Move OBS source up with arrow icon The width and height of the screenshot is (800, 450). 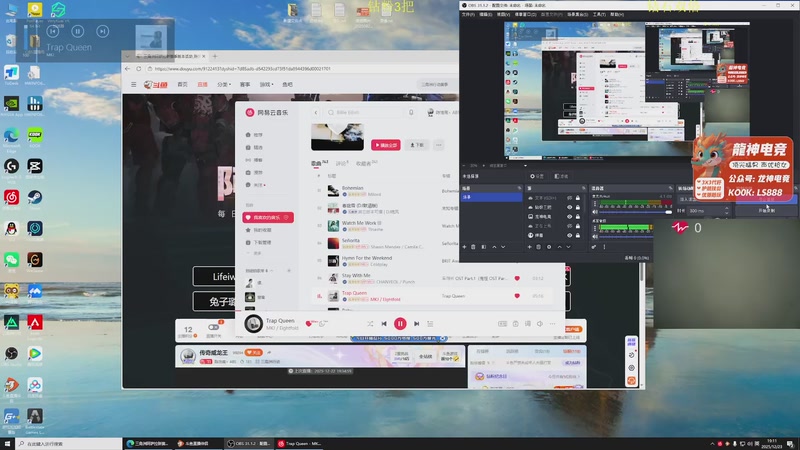559,247
